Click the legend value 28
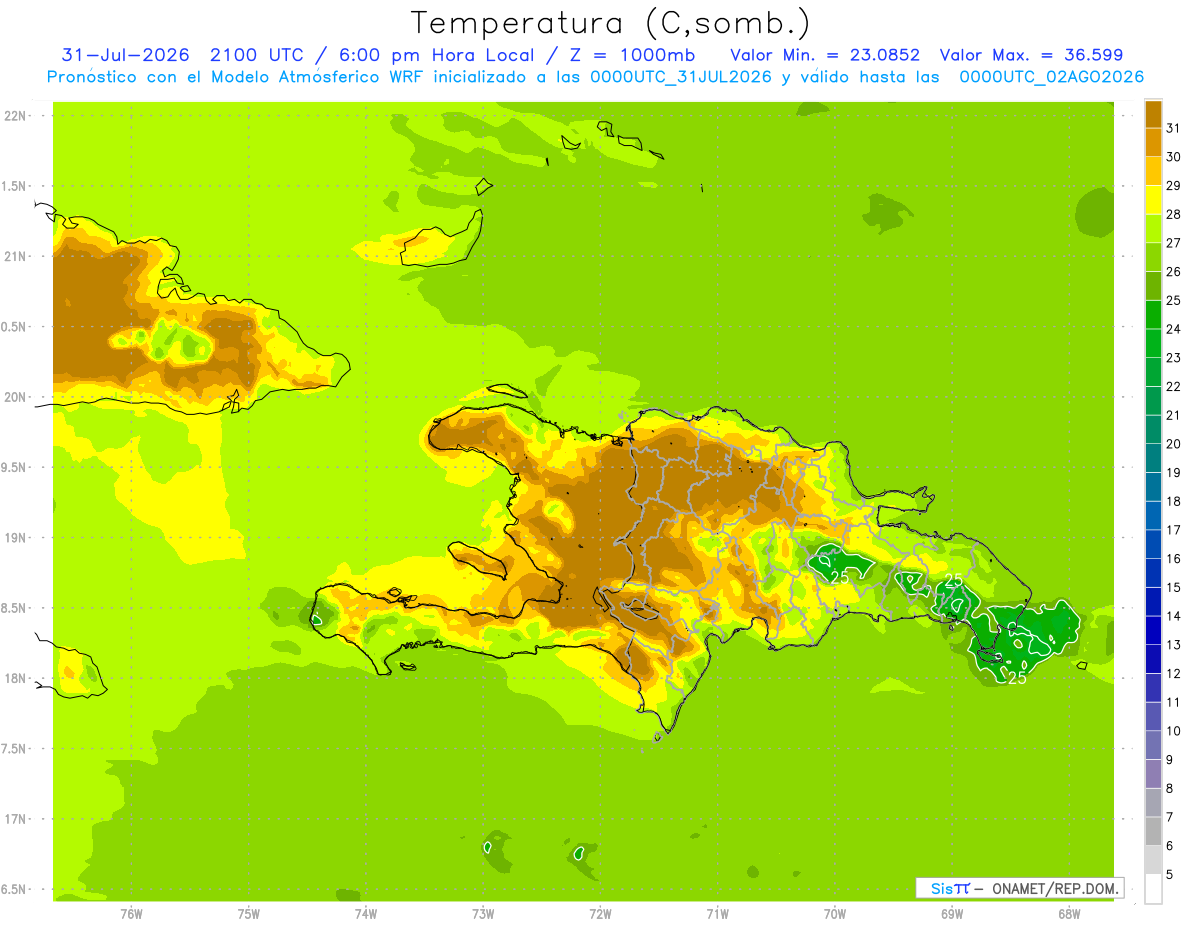 (x=1172, y=214)
